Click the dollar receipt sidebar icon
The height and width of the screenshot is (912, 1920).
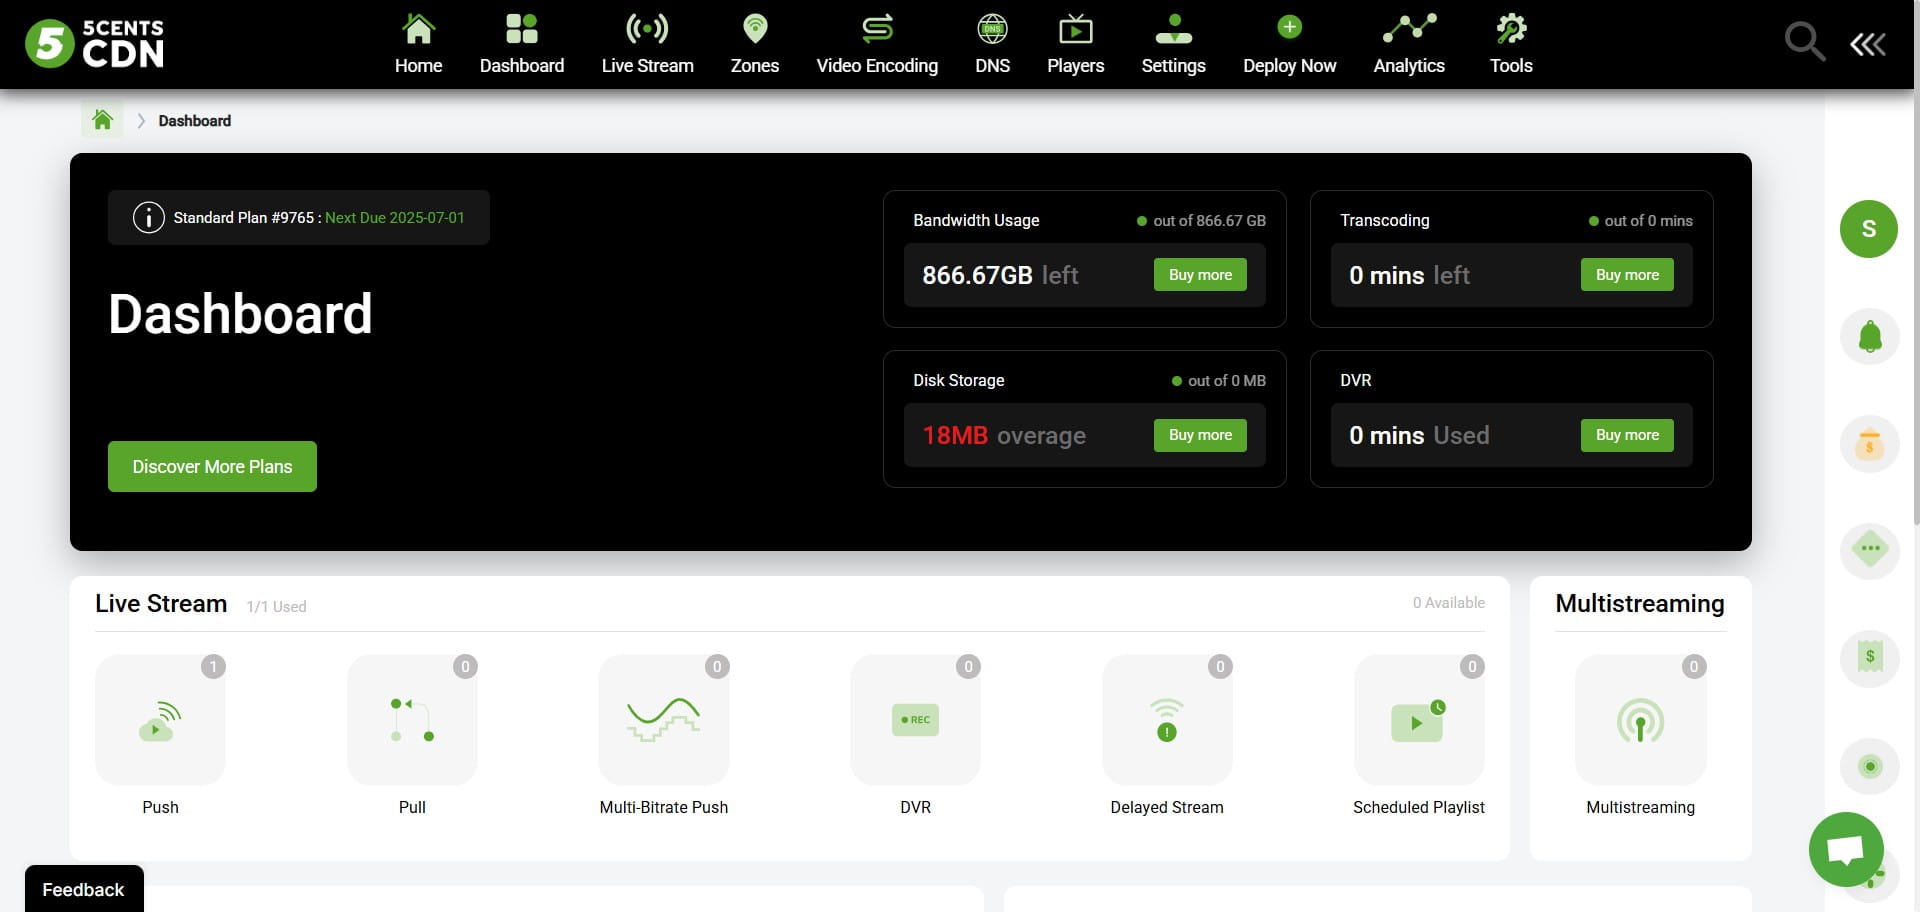[1869, 658]
